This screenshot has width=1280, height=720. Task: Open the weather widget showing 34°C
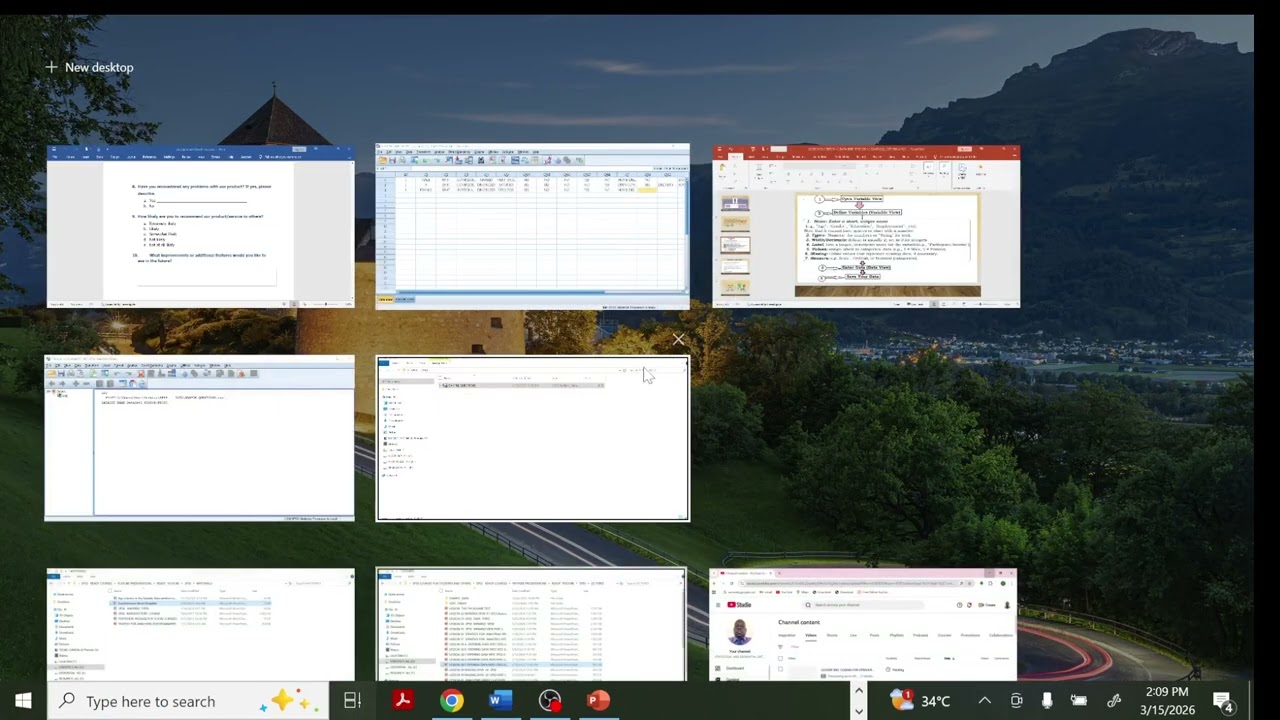point(920,701)
